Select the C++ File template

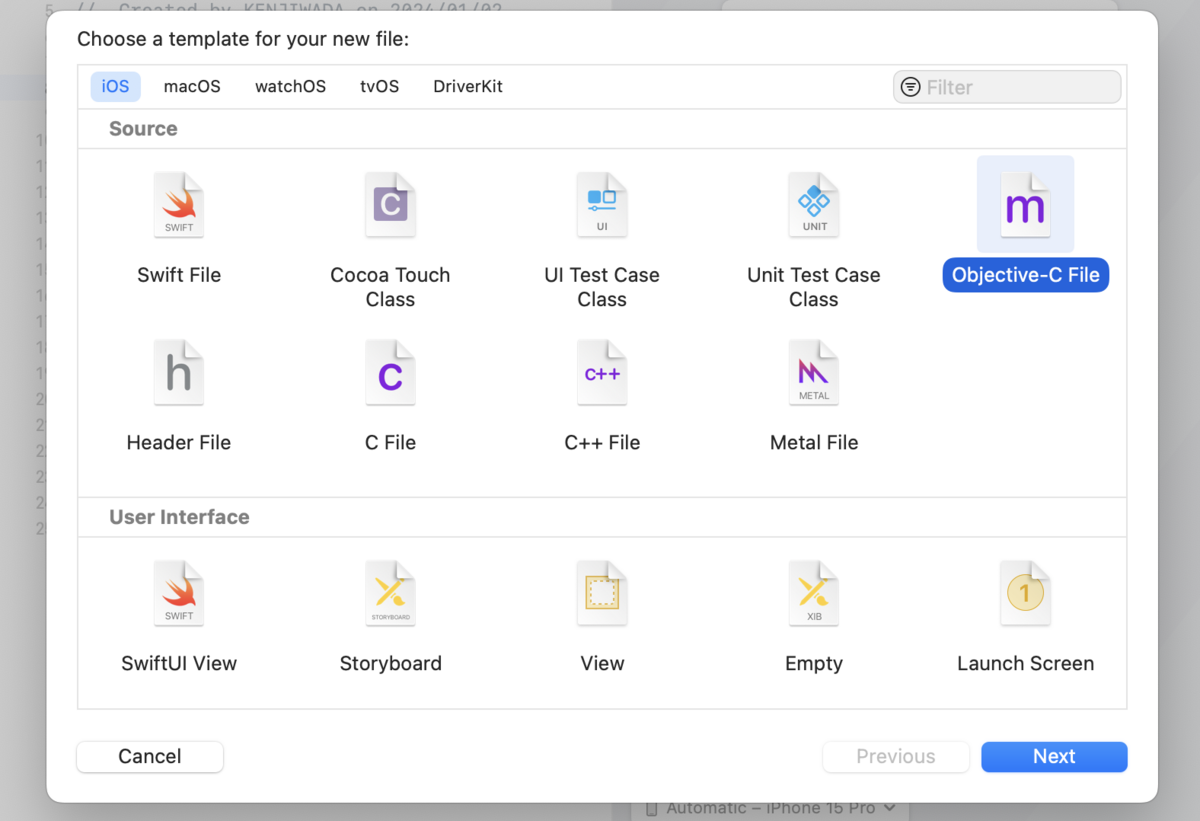pos(602,372)
